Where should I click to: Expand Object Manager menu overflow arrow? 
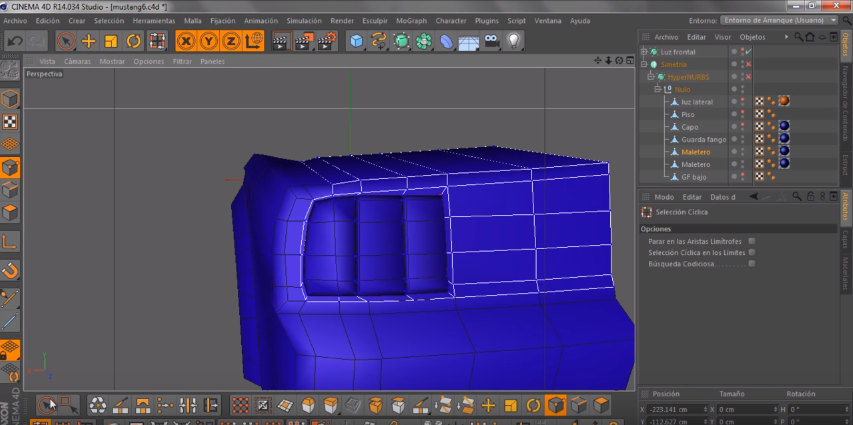786,37
